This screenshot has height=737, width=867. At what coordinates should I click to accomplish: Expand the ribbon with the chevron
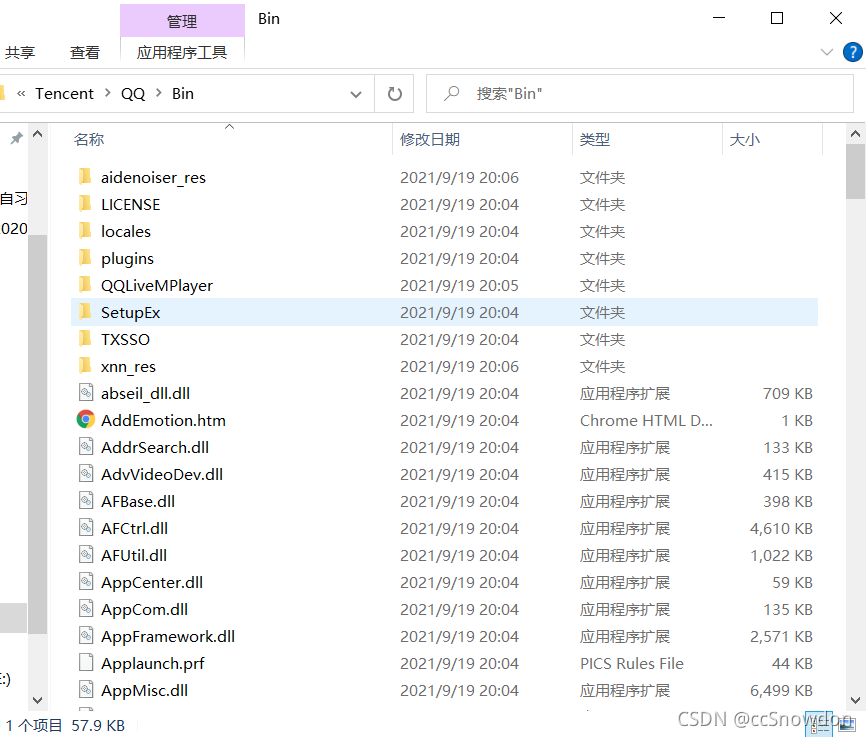[x=827, y=53]
